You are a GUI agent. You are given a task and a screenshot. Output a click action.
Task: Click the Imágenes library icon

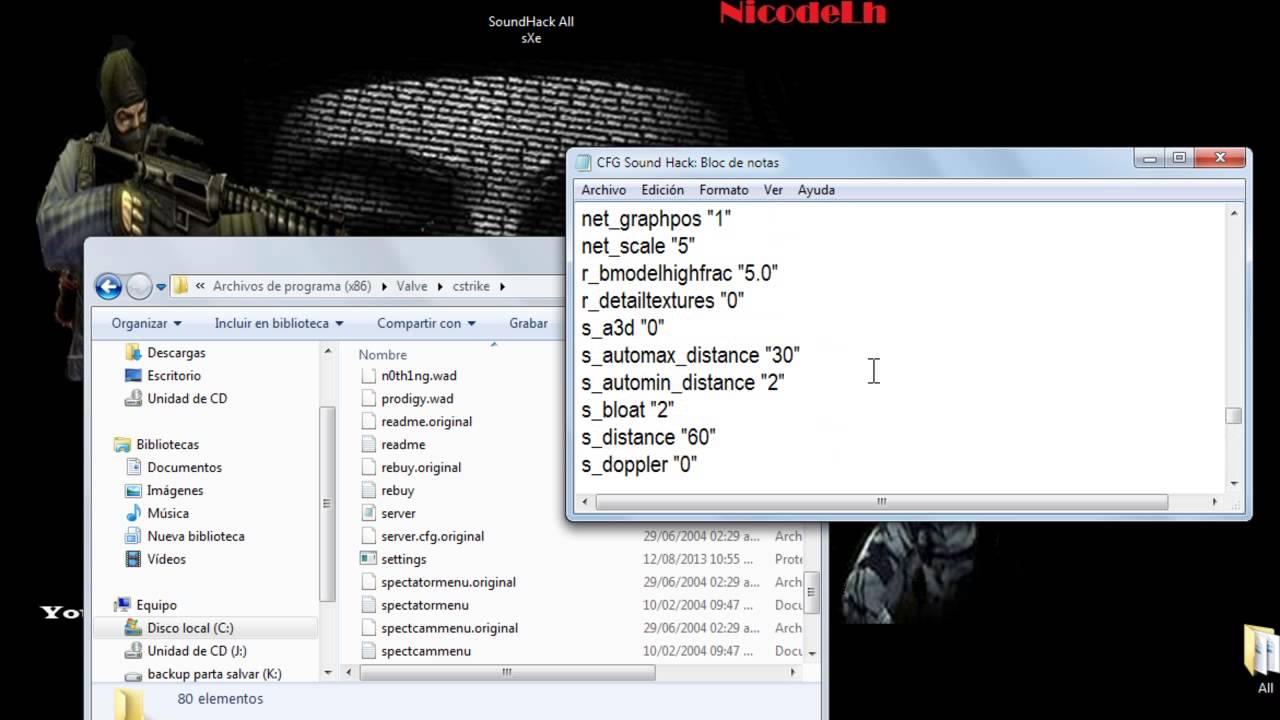133,490
